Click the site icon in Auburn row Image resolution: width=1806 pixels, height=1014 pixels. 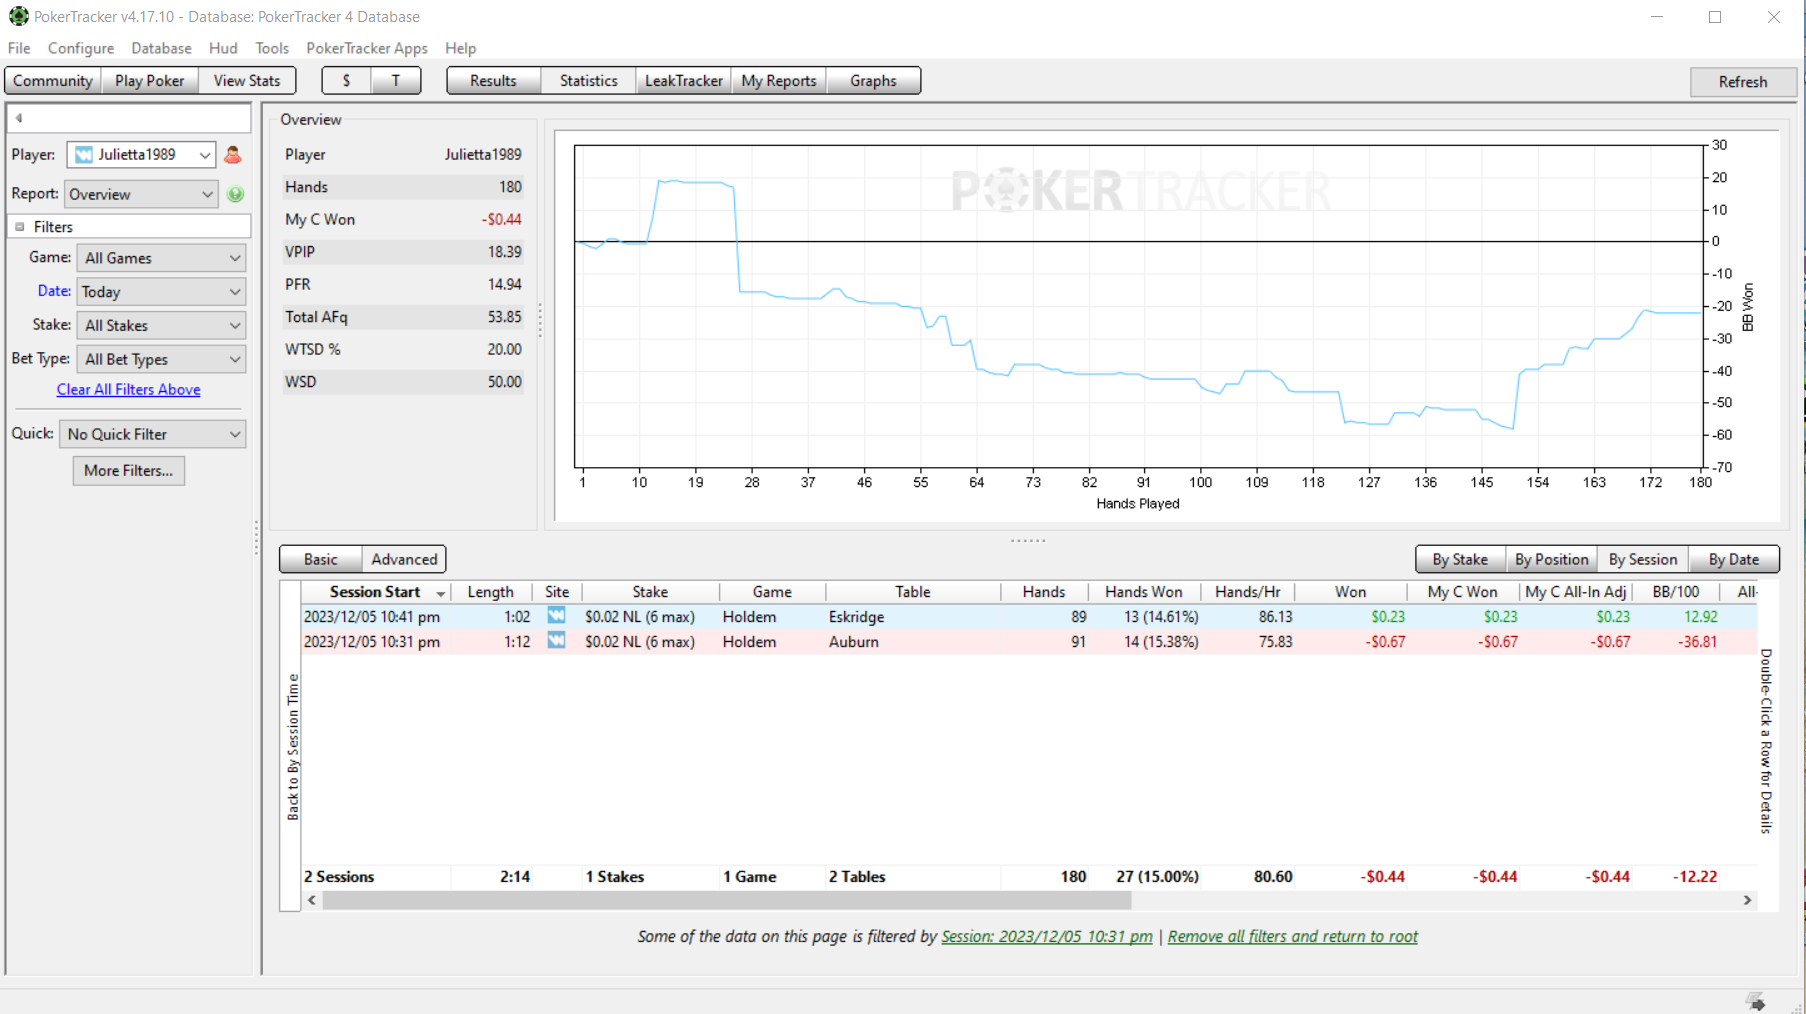pos(556,641)
